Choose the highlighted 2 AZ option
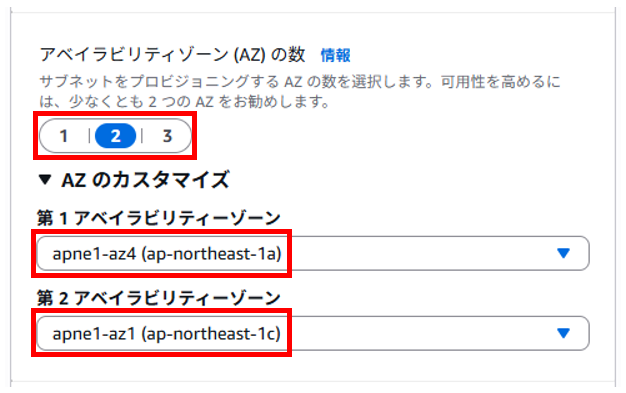The width and height of the screenshot is (626, 393). click(x=115, y=136)
